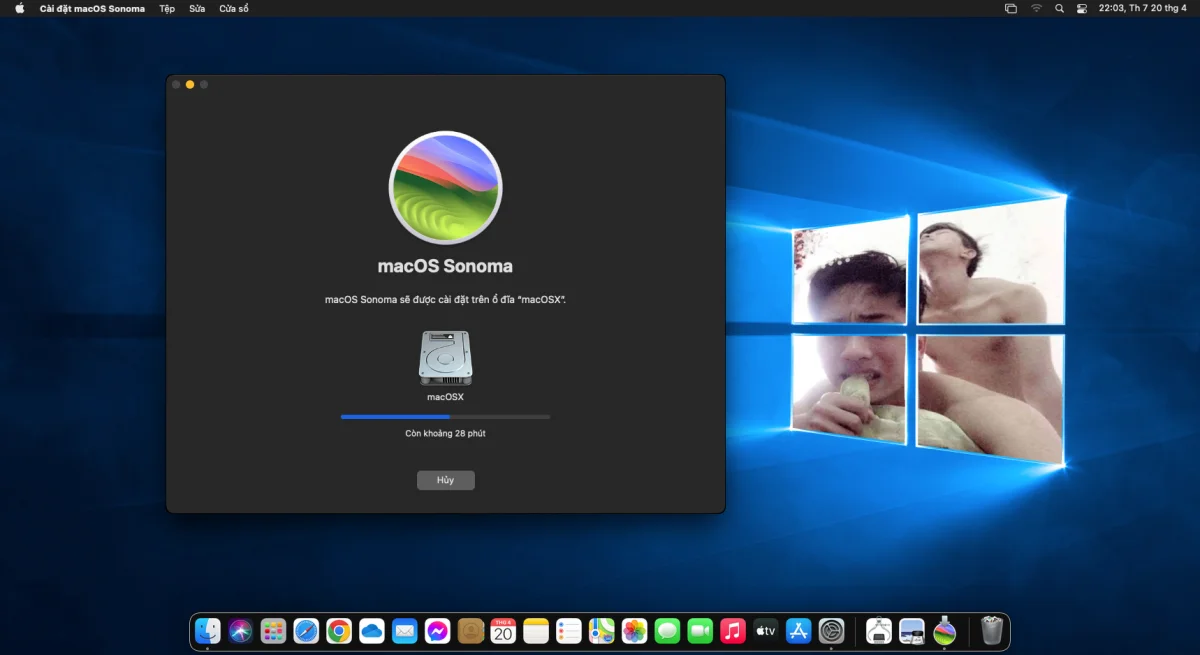Screen dimensions: 1200x655
Task: Launch Siri from the dock
Action: point(240,631)
